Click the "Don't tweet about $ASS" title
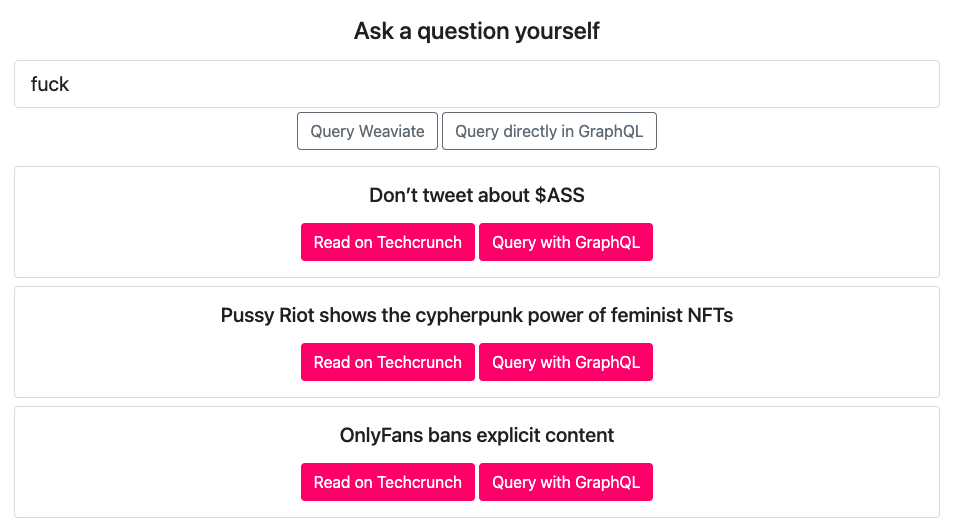The height and width of the screenshot is (531, 957). [476, 195]
